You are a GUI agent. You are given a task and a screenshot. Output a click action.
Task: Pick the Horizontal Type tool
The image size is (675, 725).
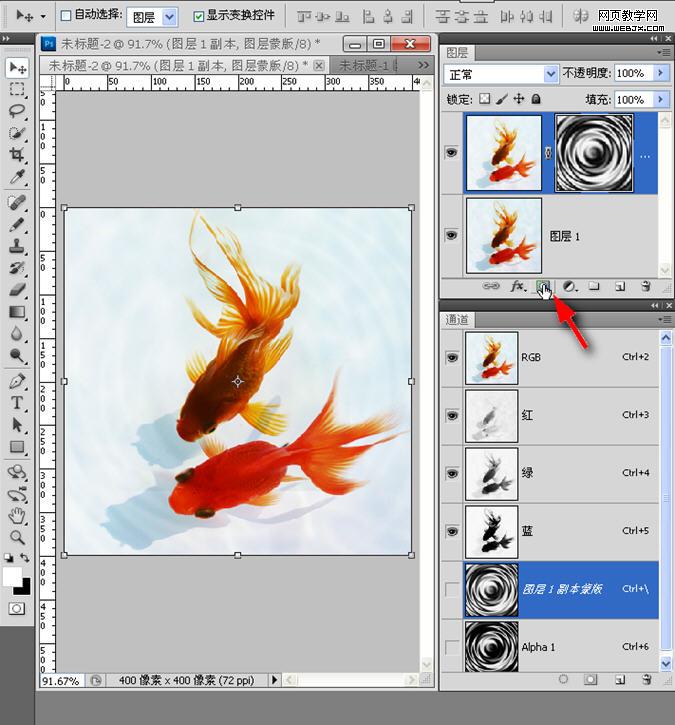pos(17,403)
